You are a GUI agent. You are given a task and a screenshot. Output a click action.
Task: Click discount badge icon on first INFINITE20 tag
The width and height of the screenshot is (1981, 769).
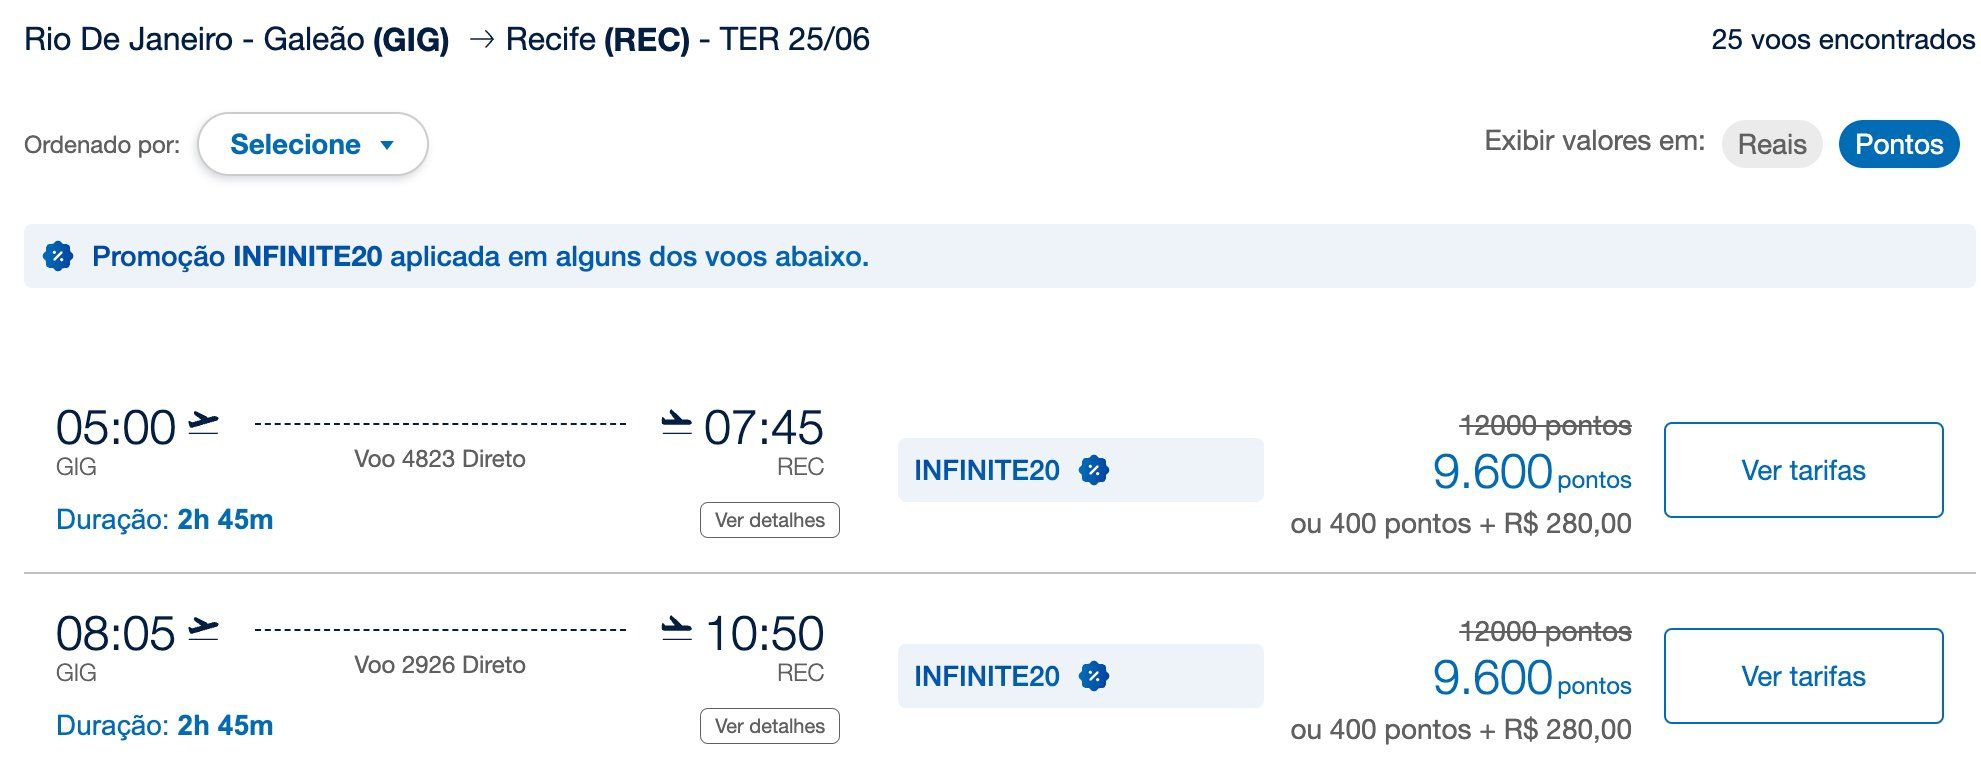click(1094, 470)
